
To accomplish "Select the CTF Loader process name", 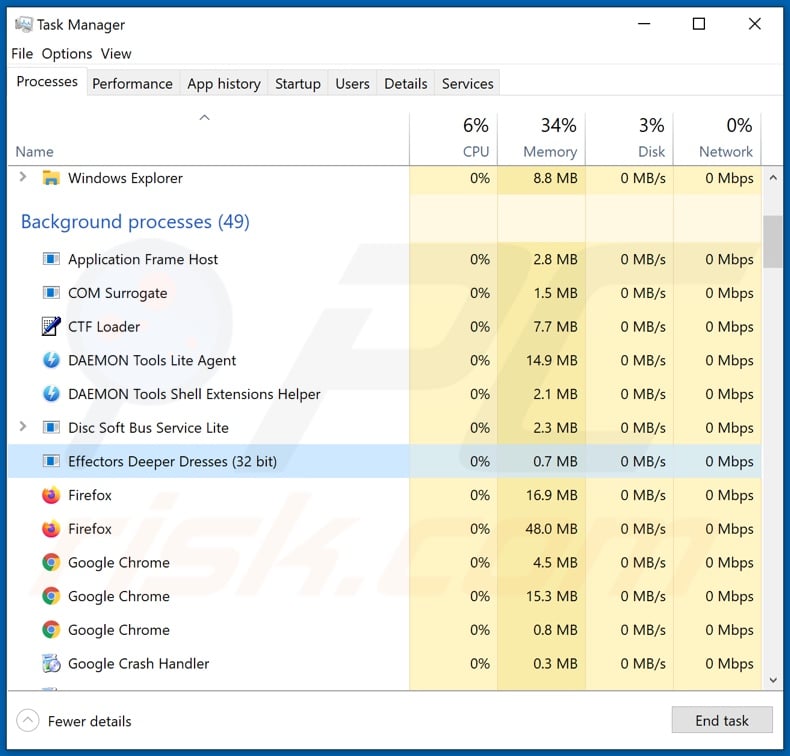I will tap(104, 326).
